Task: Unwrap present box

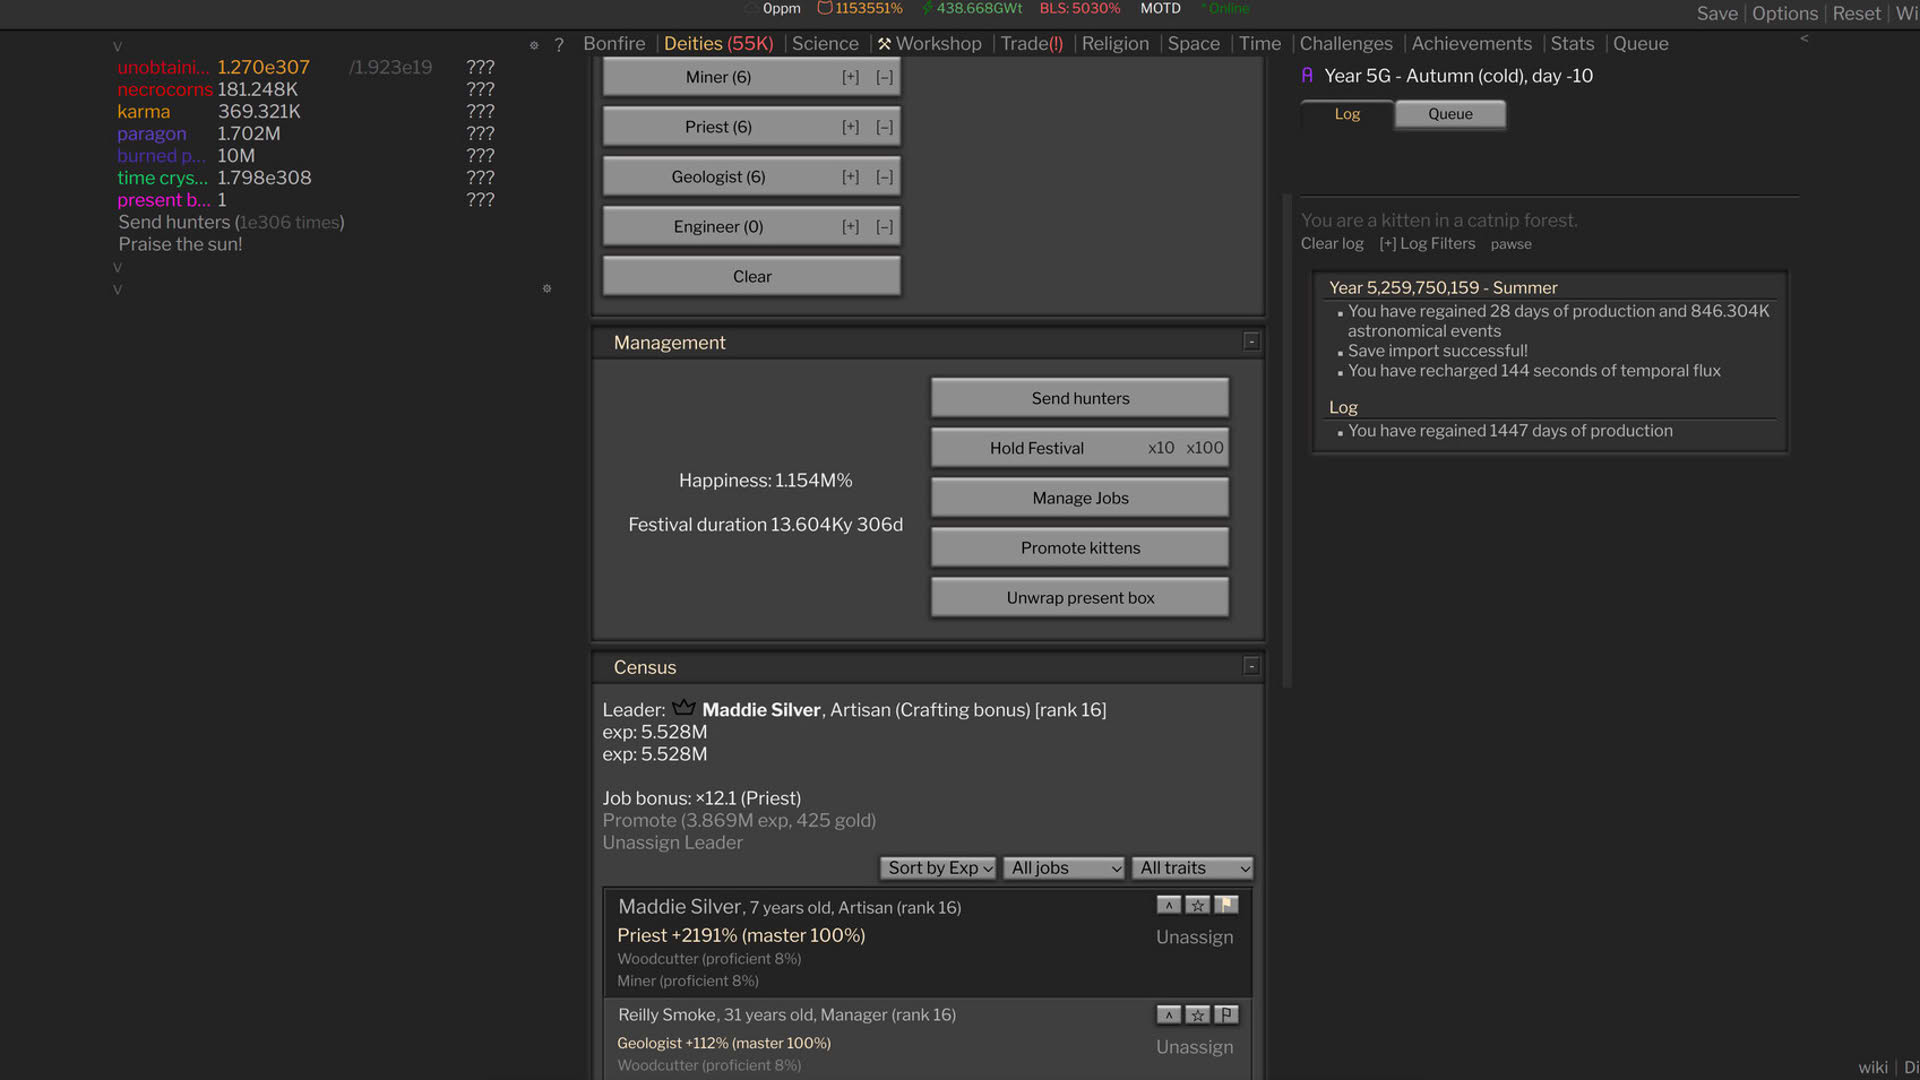Action: coord(1080,598)
